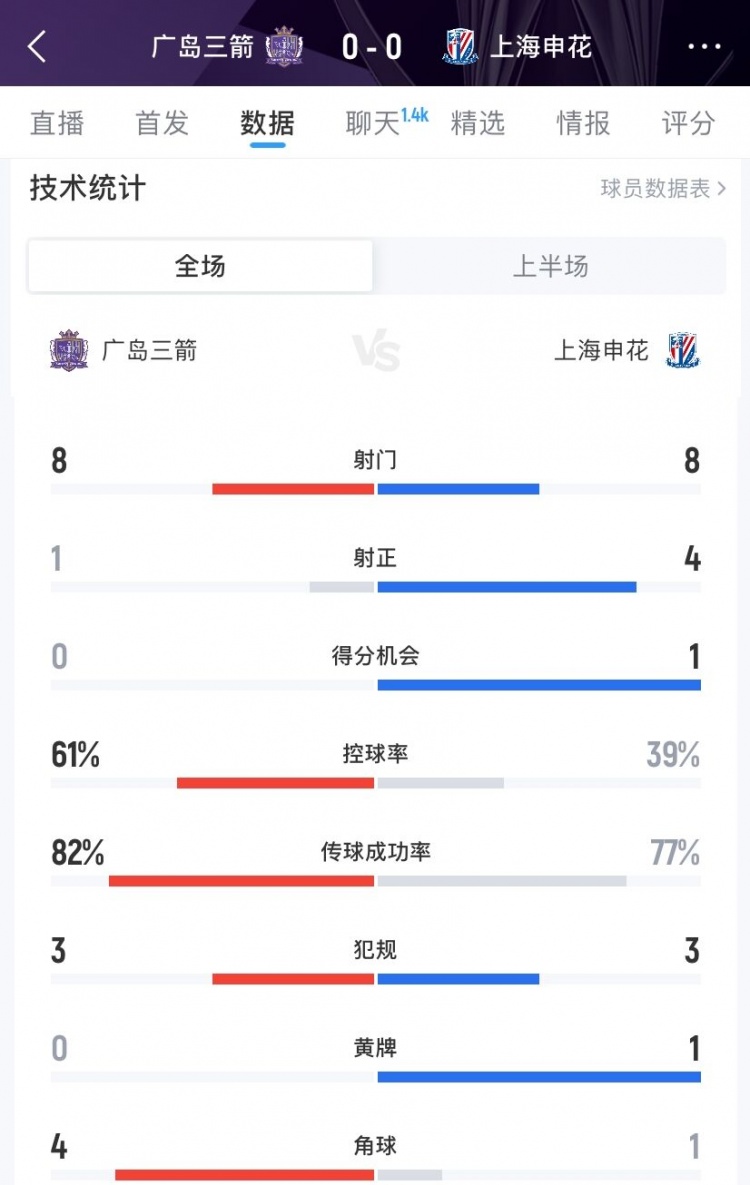
Task: Tap the 控球率 possession bar
Action: (375, 782)
